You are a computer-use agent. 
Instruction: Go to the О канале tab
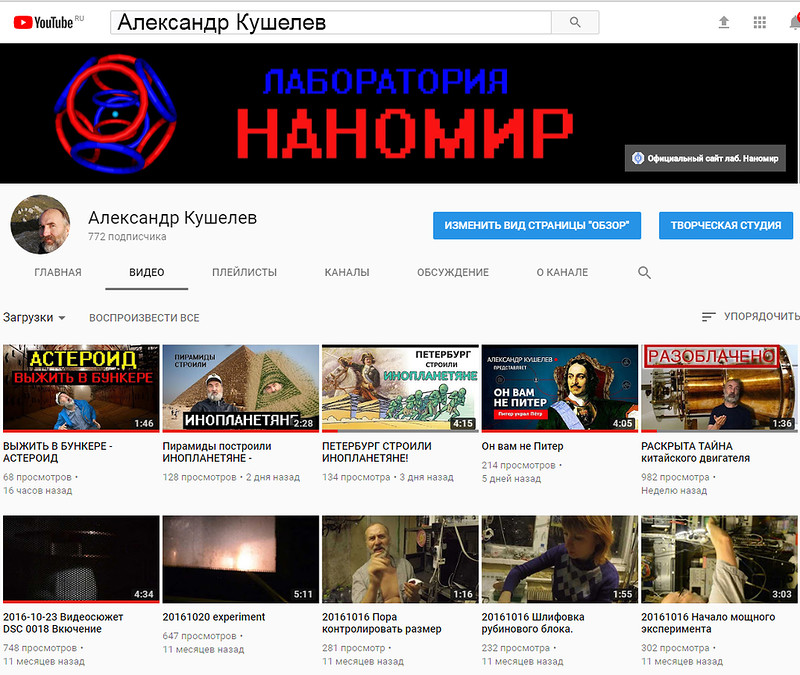pos(562,272)
